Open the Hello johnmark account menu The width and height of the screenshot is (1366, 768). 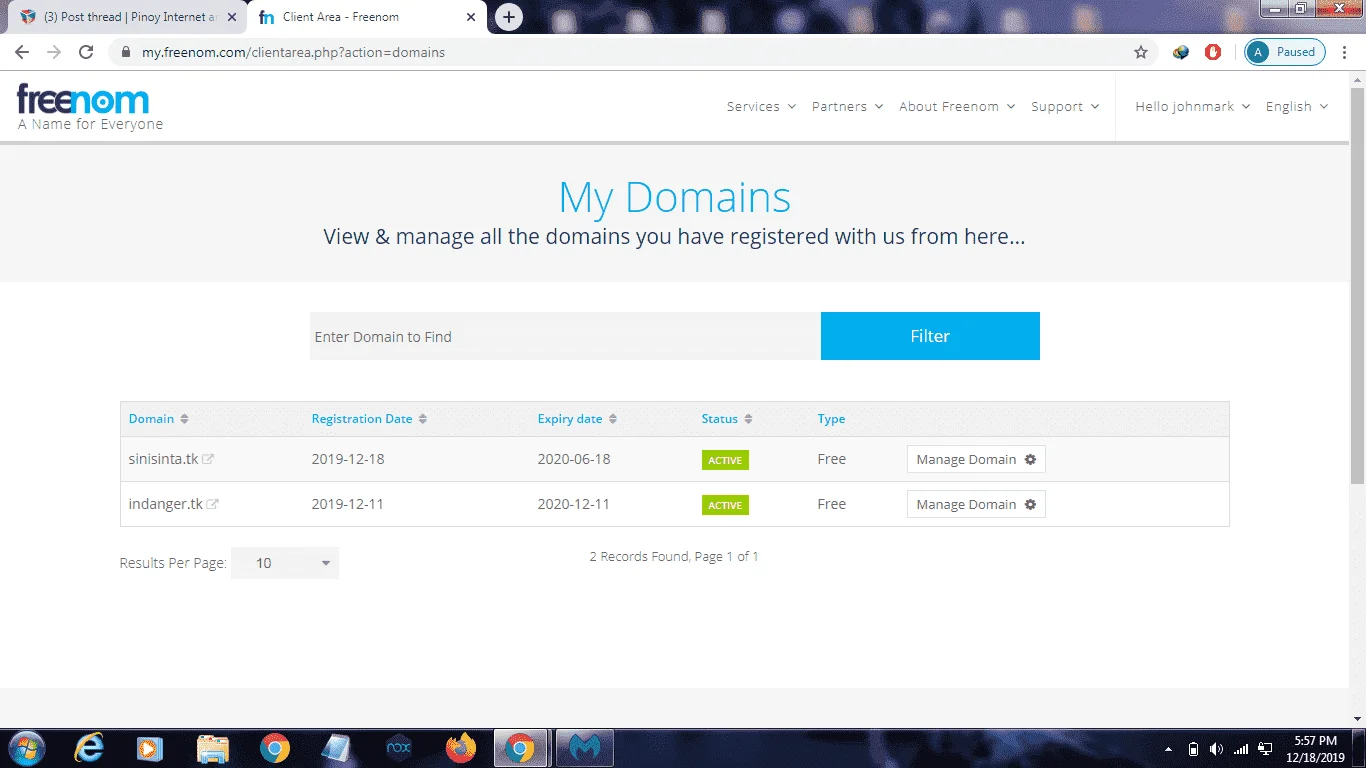[1193, 107]
